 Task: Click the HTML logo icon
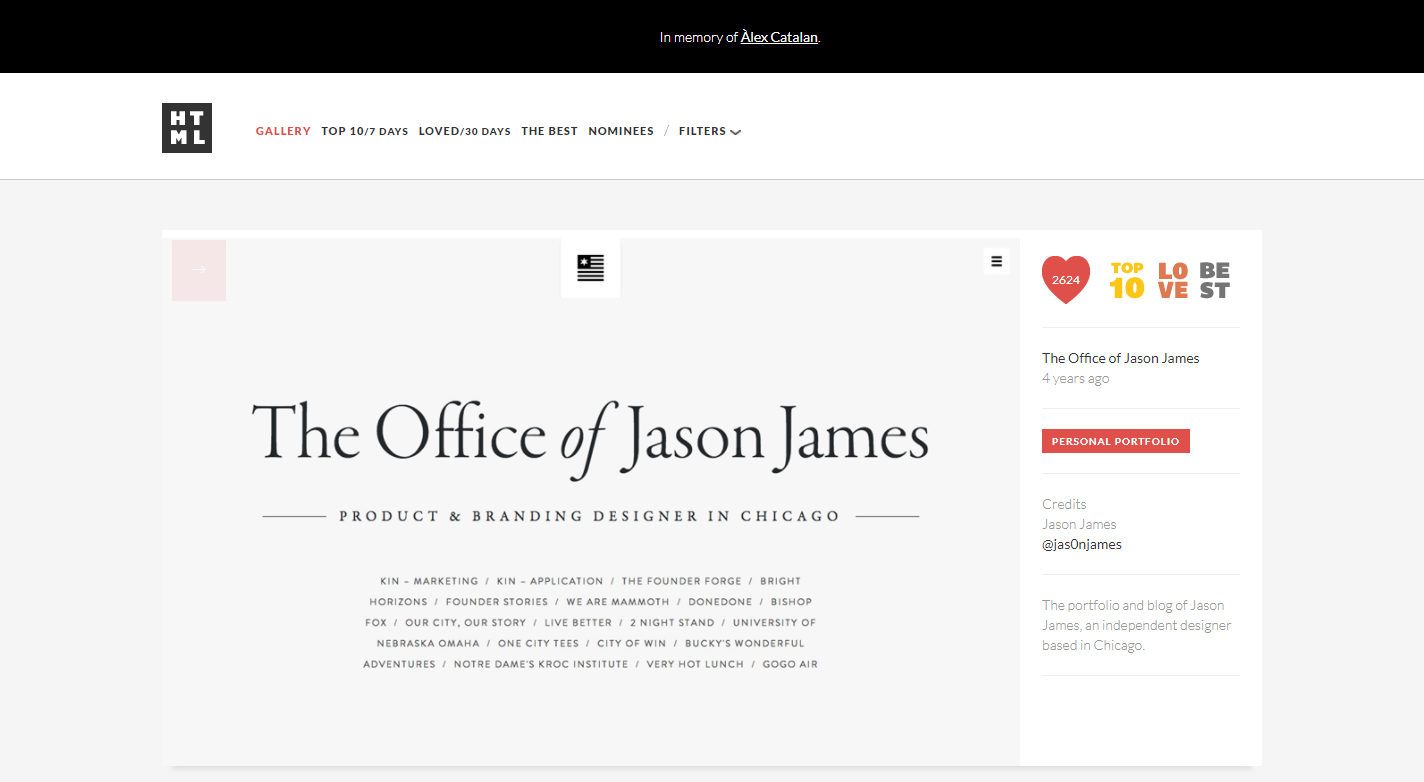click(x=187, y=128)
